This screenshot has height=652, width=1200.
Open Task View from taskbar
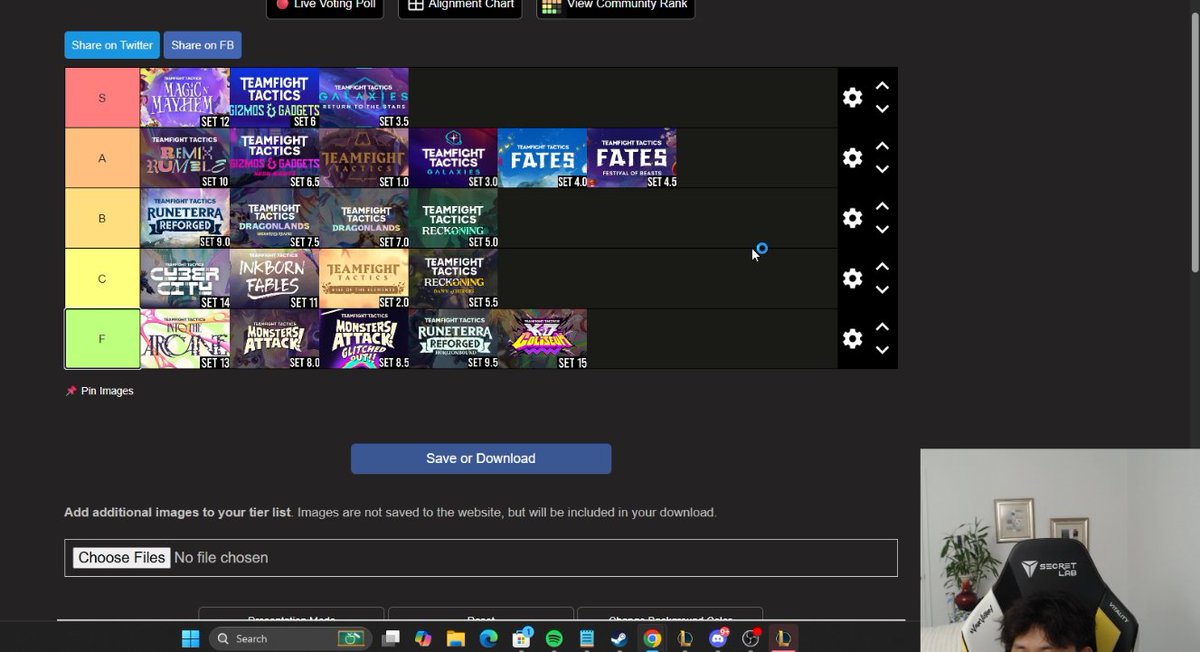tap(391, 638)
